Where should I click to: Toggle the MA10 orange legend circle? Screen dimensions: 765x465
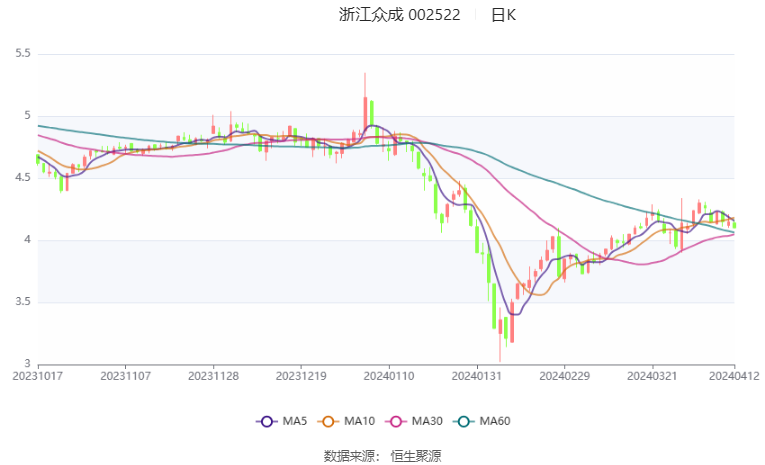(328, 422)
